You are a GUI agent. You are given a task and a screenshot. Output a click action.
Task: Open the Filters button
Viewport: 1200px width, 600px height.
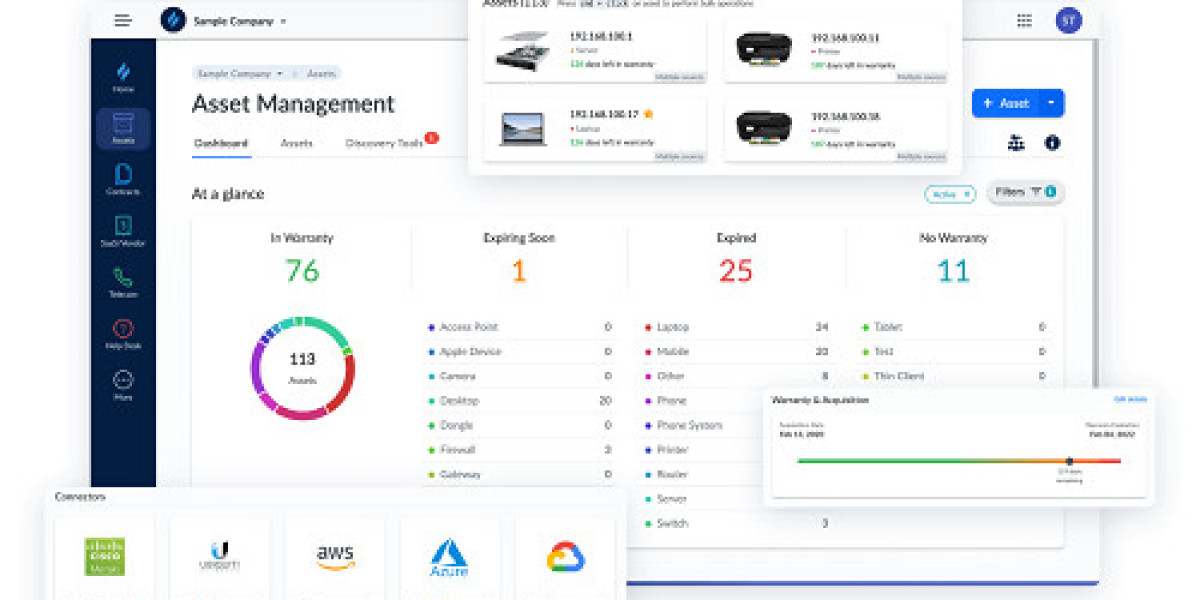[x=1025, y=192]
